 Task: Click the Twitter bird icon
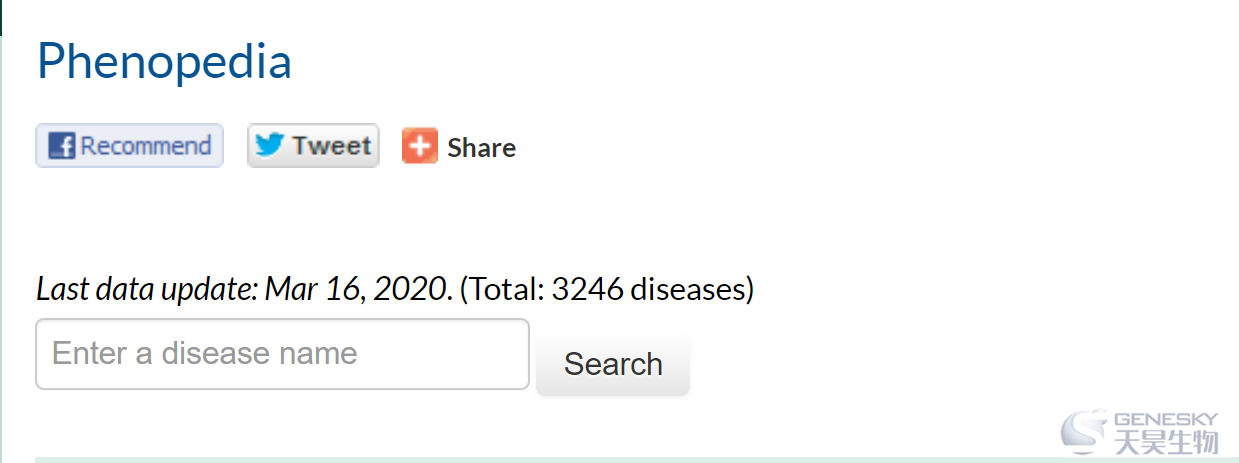click(x=269, y=145)
